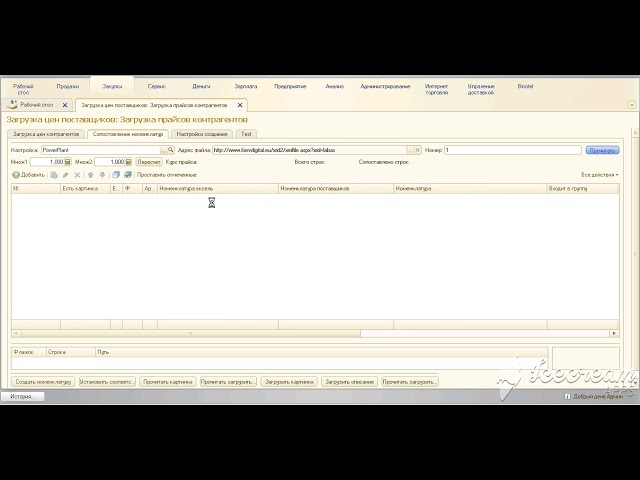
Task: Move row up with the up arrow
Action: point(91,175)
